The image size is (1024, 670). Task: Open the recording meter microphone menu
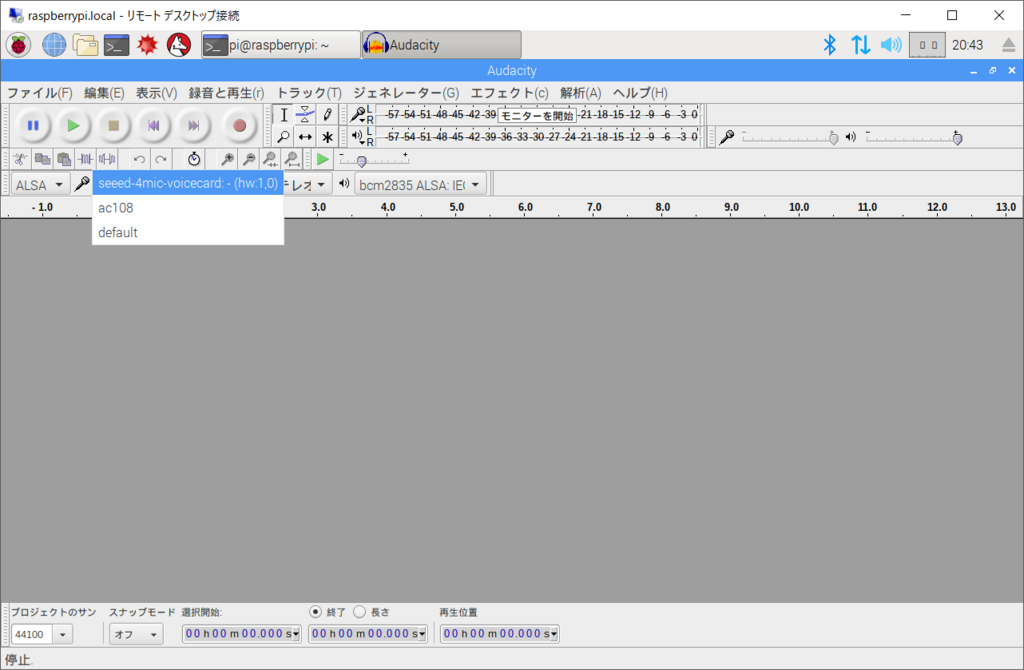click(x=358, y=115)
